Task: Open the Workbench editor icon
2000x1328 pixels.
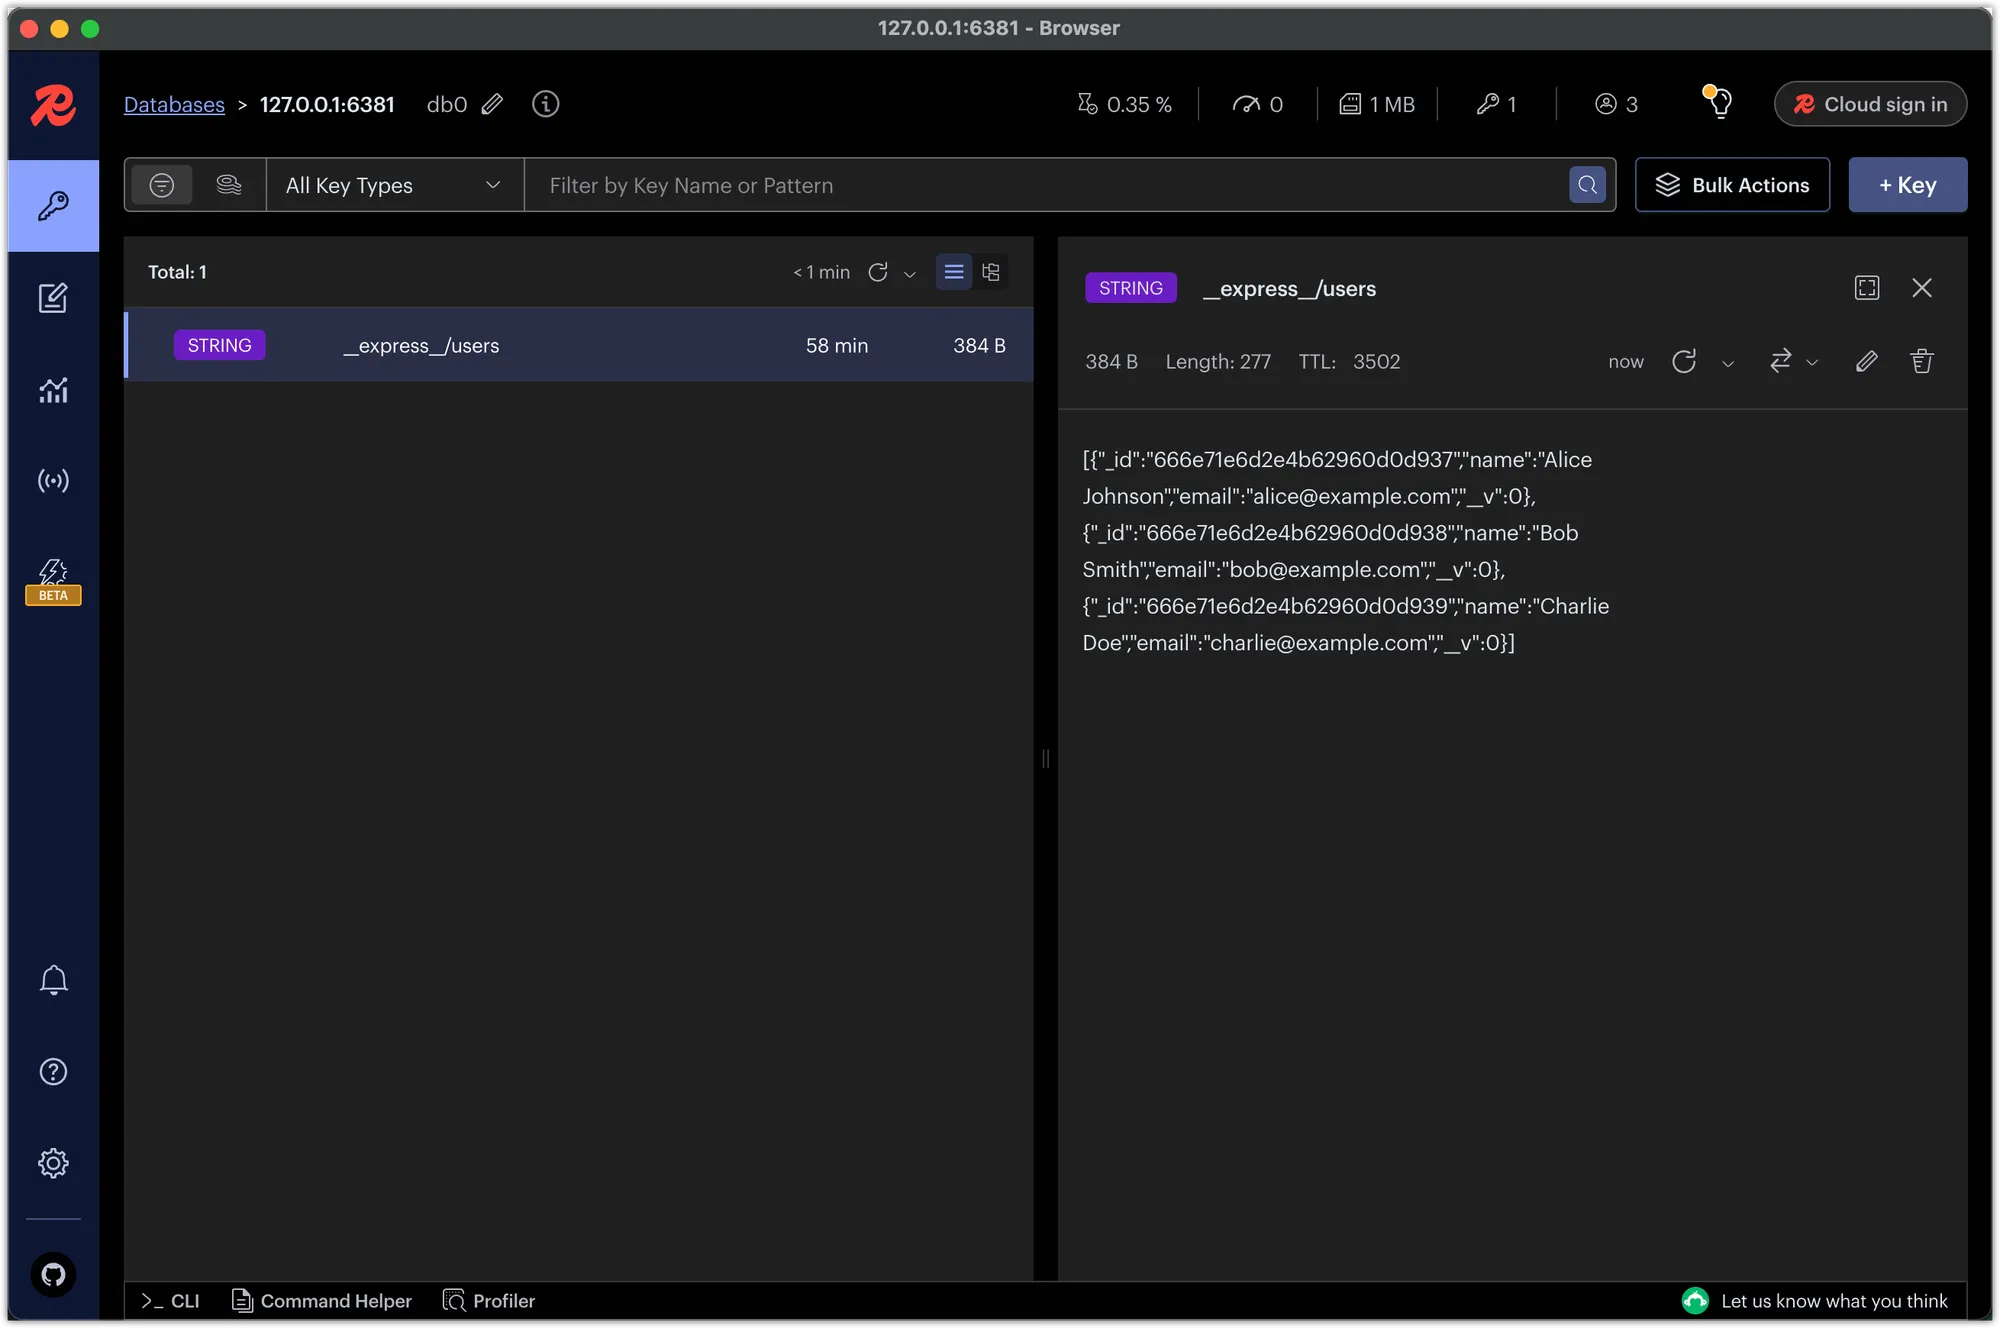Action: [53, 298]
